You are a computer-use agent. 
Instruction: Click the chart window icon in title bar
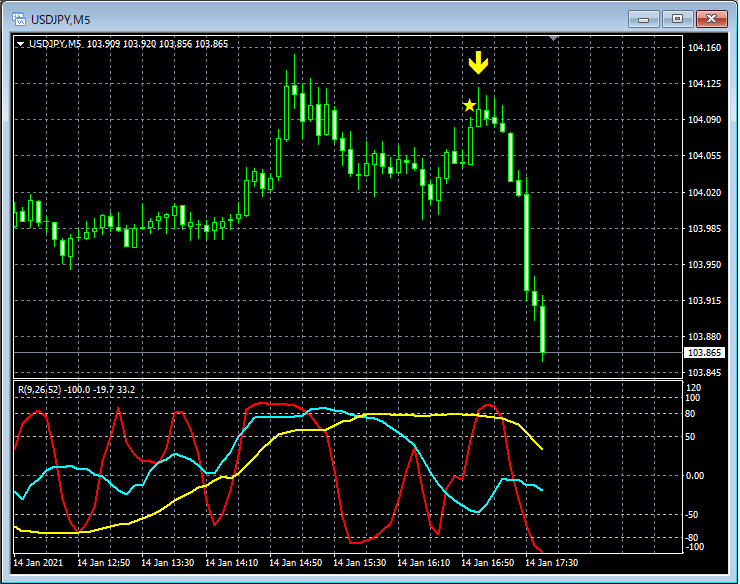coord(18,18)
